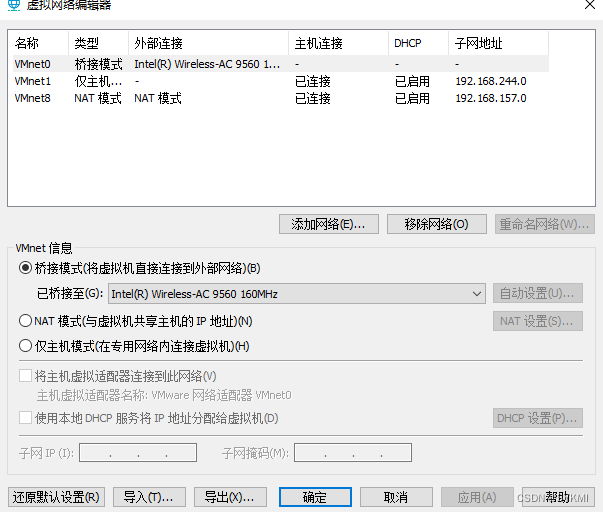Select the 桥接模式 radio button
This screenshot has height=512, width=603.
(x=25, y=268)
